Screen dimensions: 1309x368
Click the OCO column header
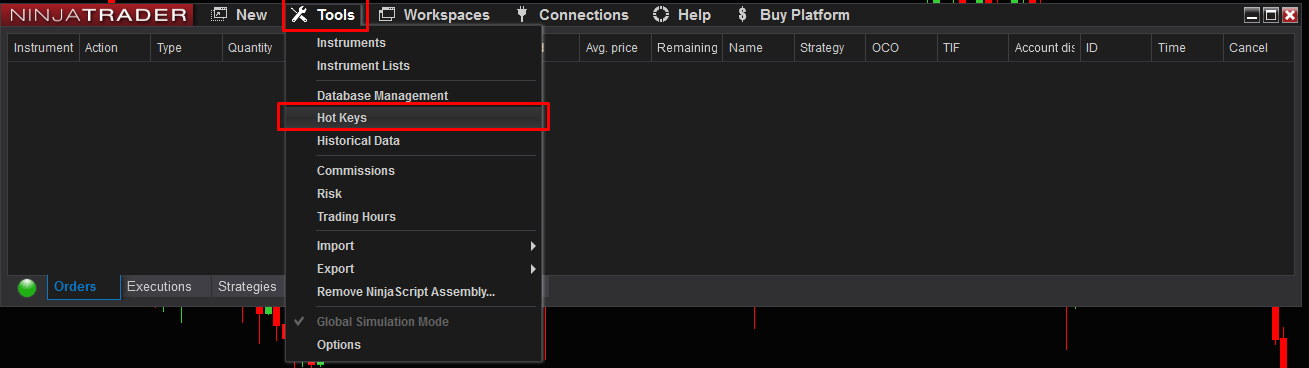click(x=901, y=48)
